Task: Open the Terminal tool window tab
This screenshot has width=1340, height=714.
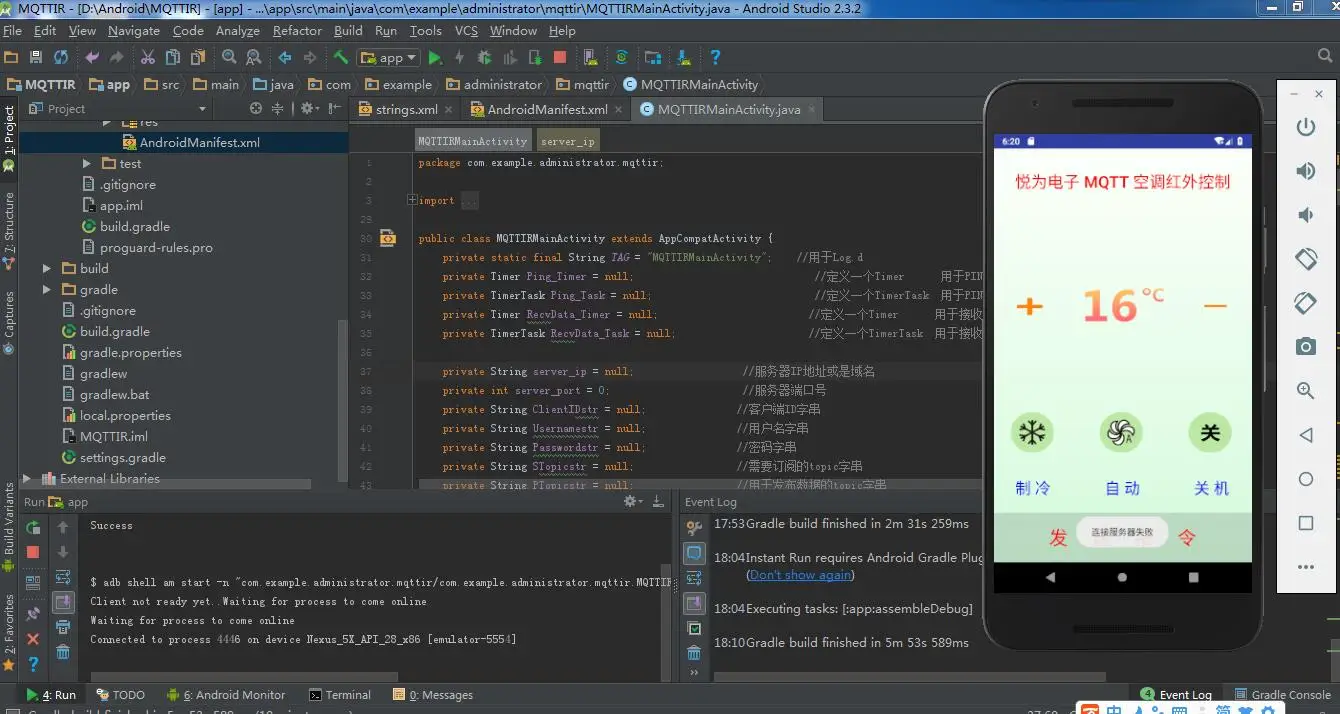Action: (340, 694)
